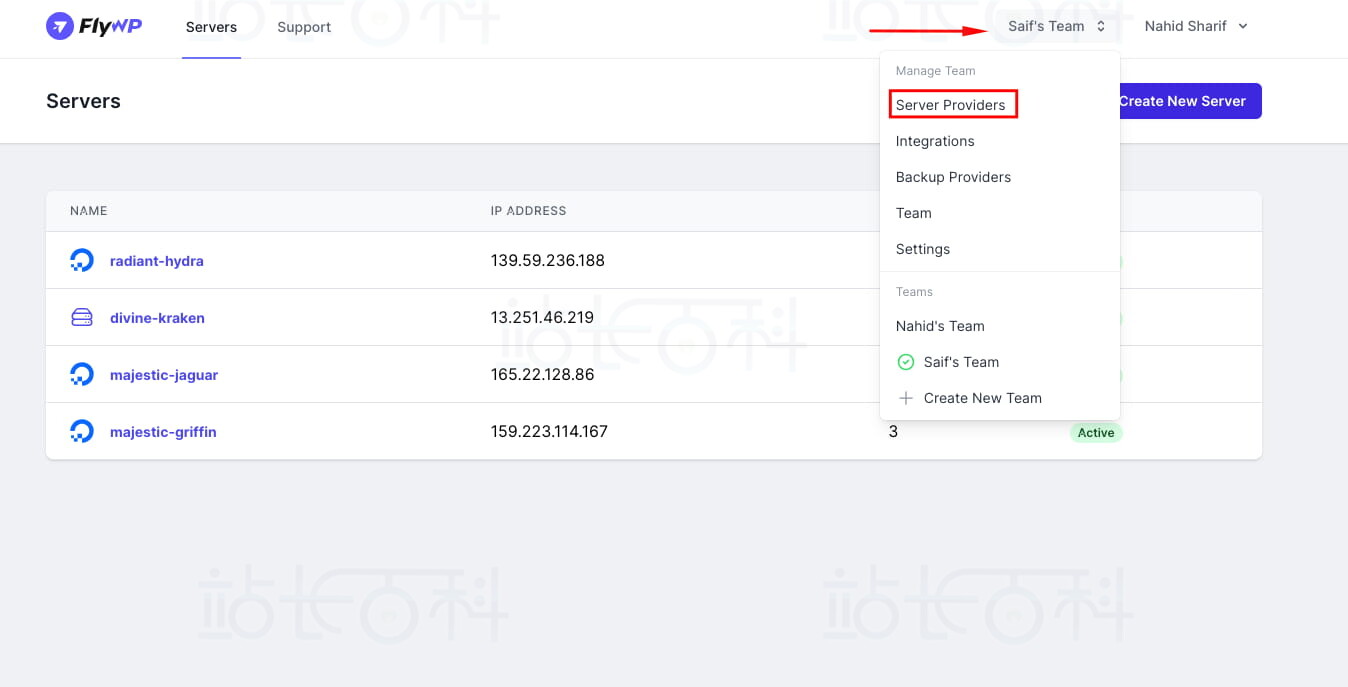The height and width of the screenshot is (687, 1348).
Task: Open the Servers tab in top navigation
Action: tap(211, 27)
